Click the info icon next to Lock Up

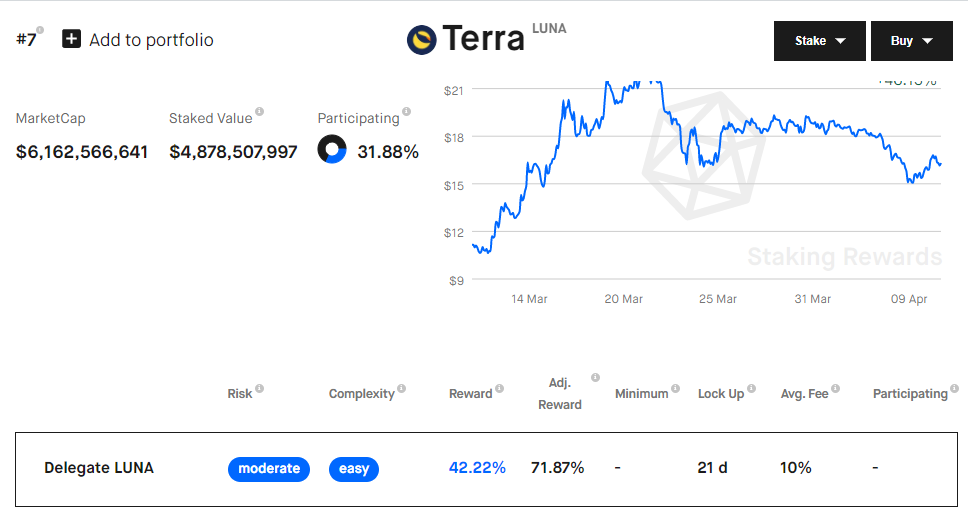751,388
